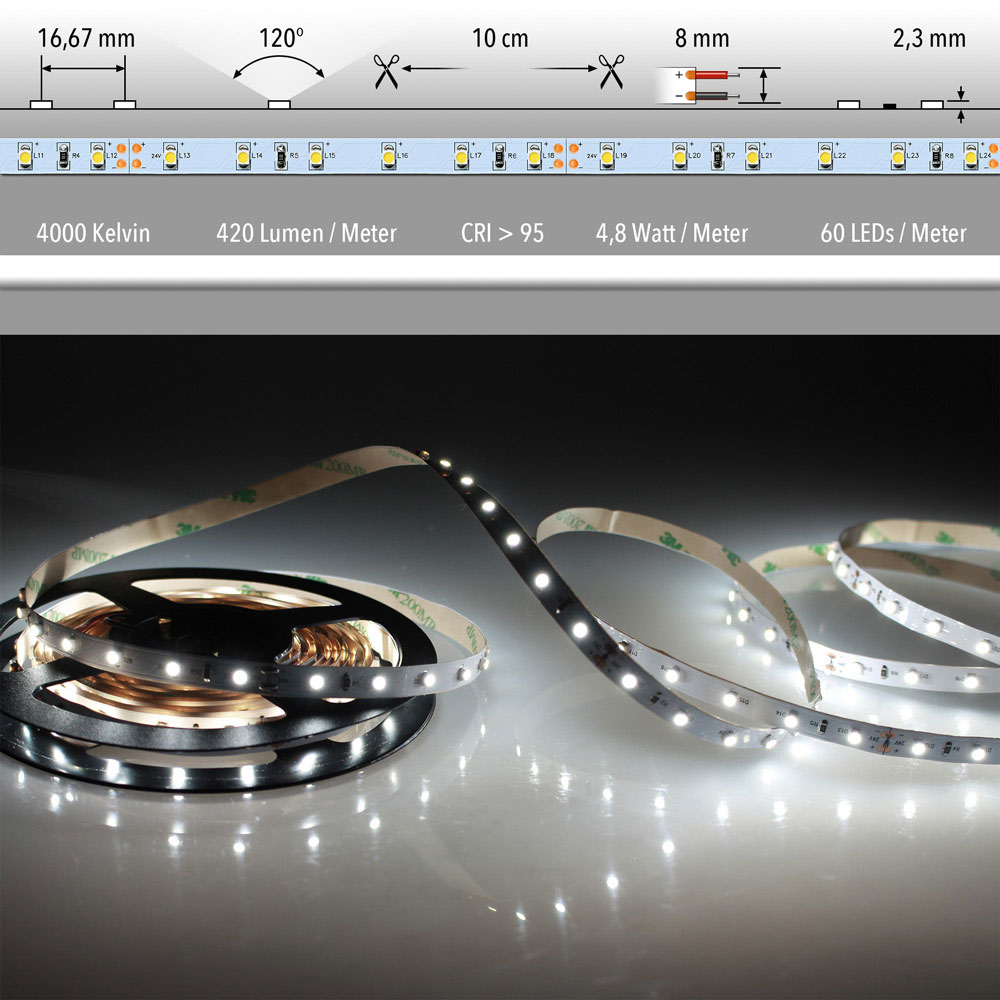The height and width of the screenshot is (1000, 1000).
Task: Click the "10 cm" cut length text
Action: coord(500,40)
